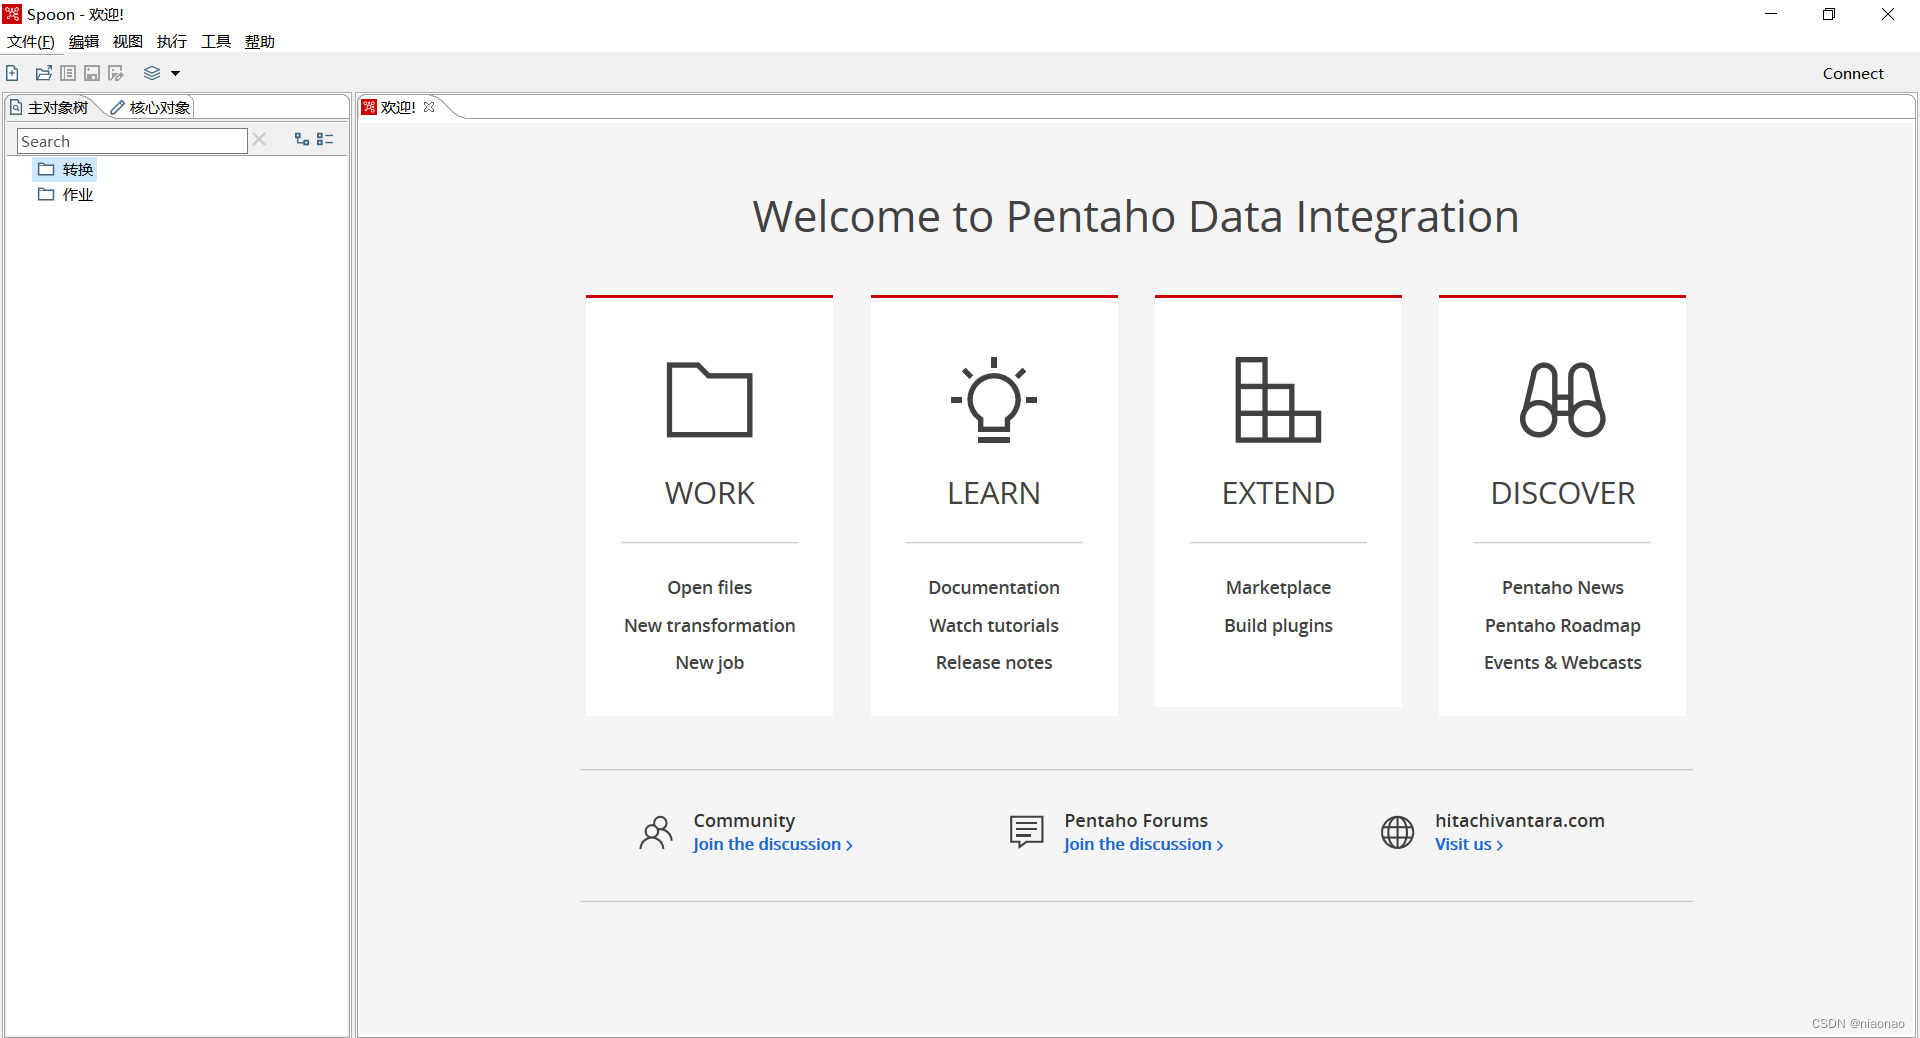Click the EXTEND heading
1920x1038 pixels.
1278,493
